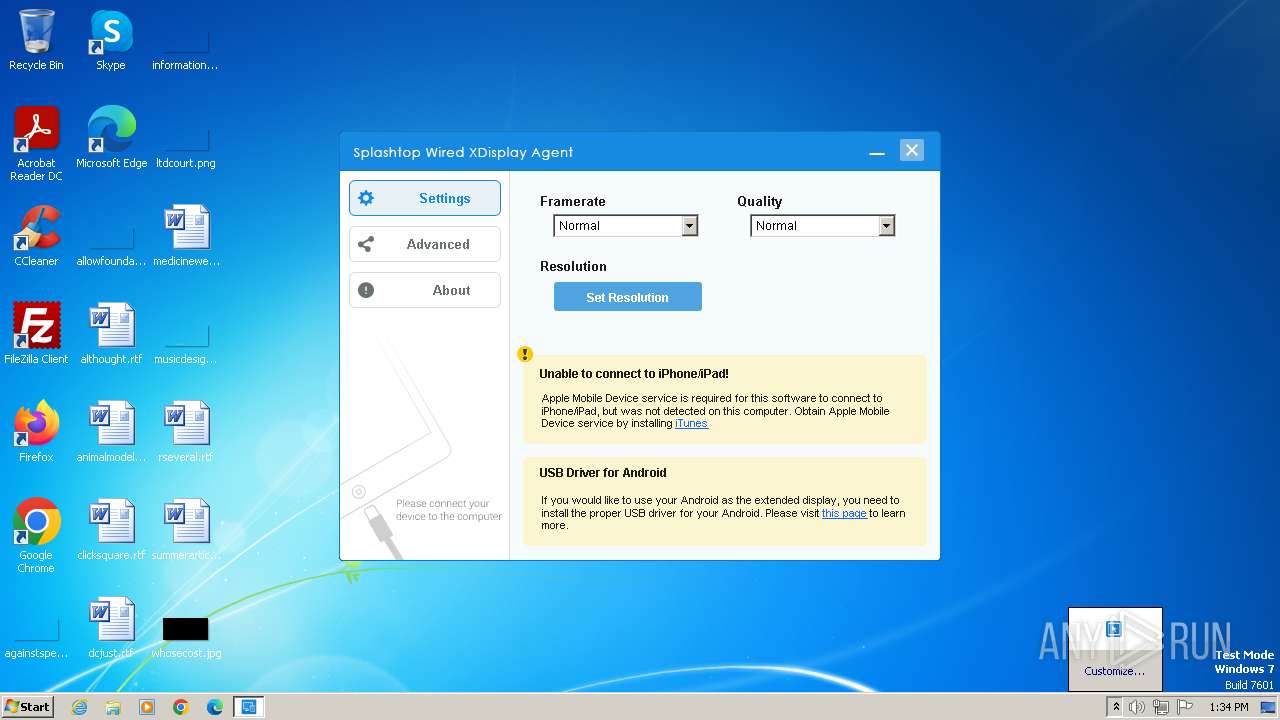Select the medicinewe document icon
The height and width of the screenshot is (720, 1280).
(x=186, y=236)
